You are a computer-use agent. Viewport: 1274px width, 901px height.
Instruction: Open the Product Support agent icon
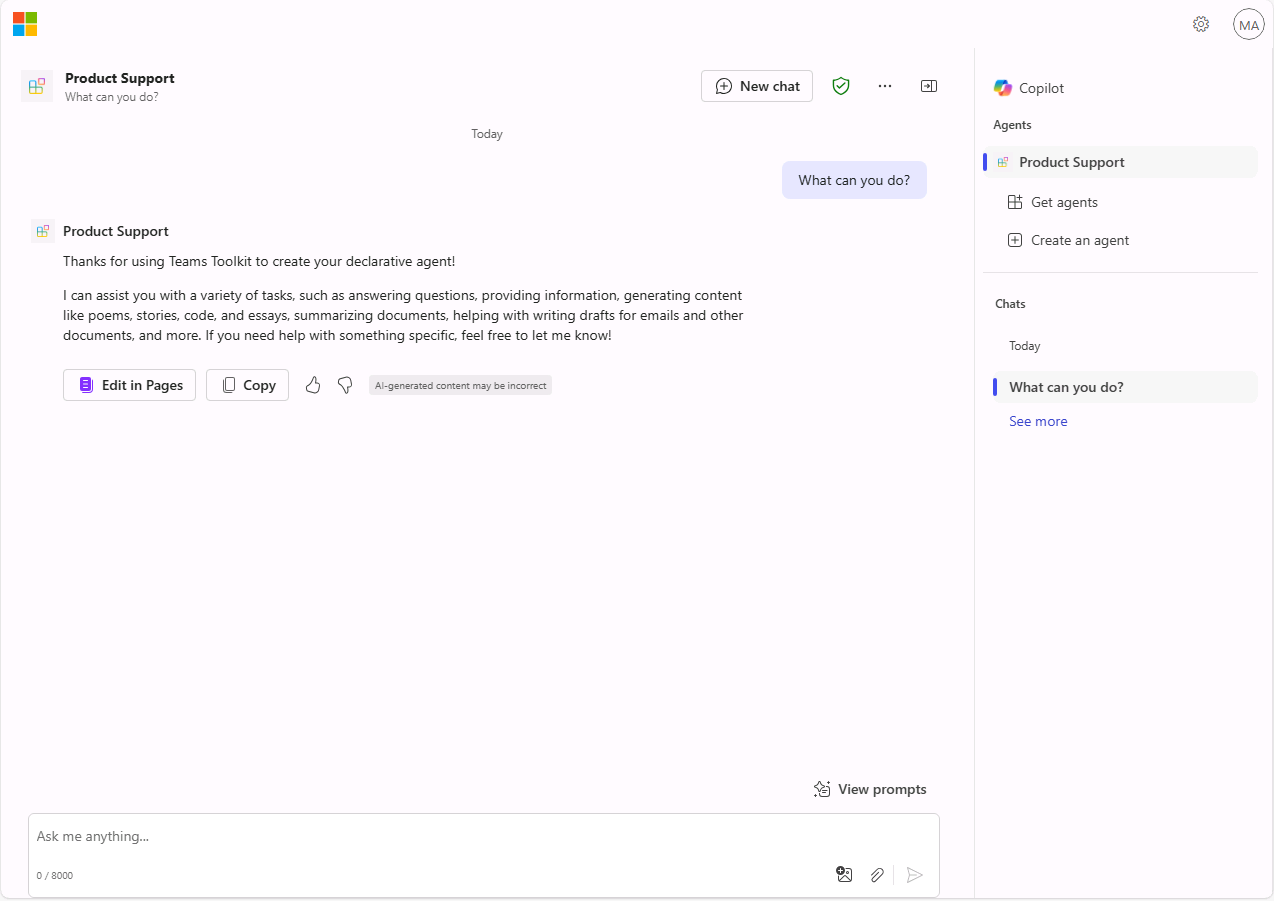36,86
